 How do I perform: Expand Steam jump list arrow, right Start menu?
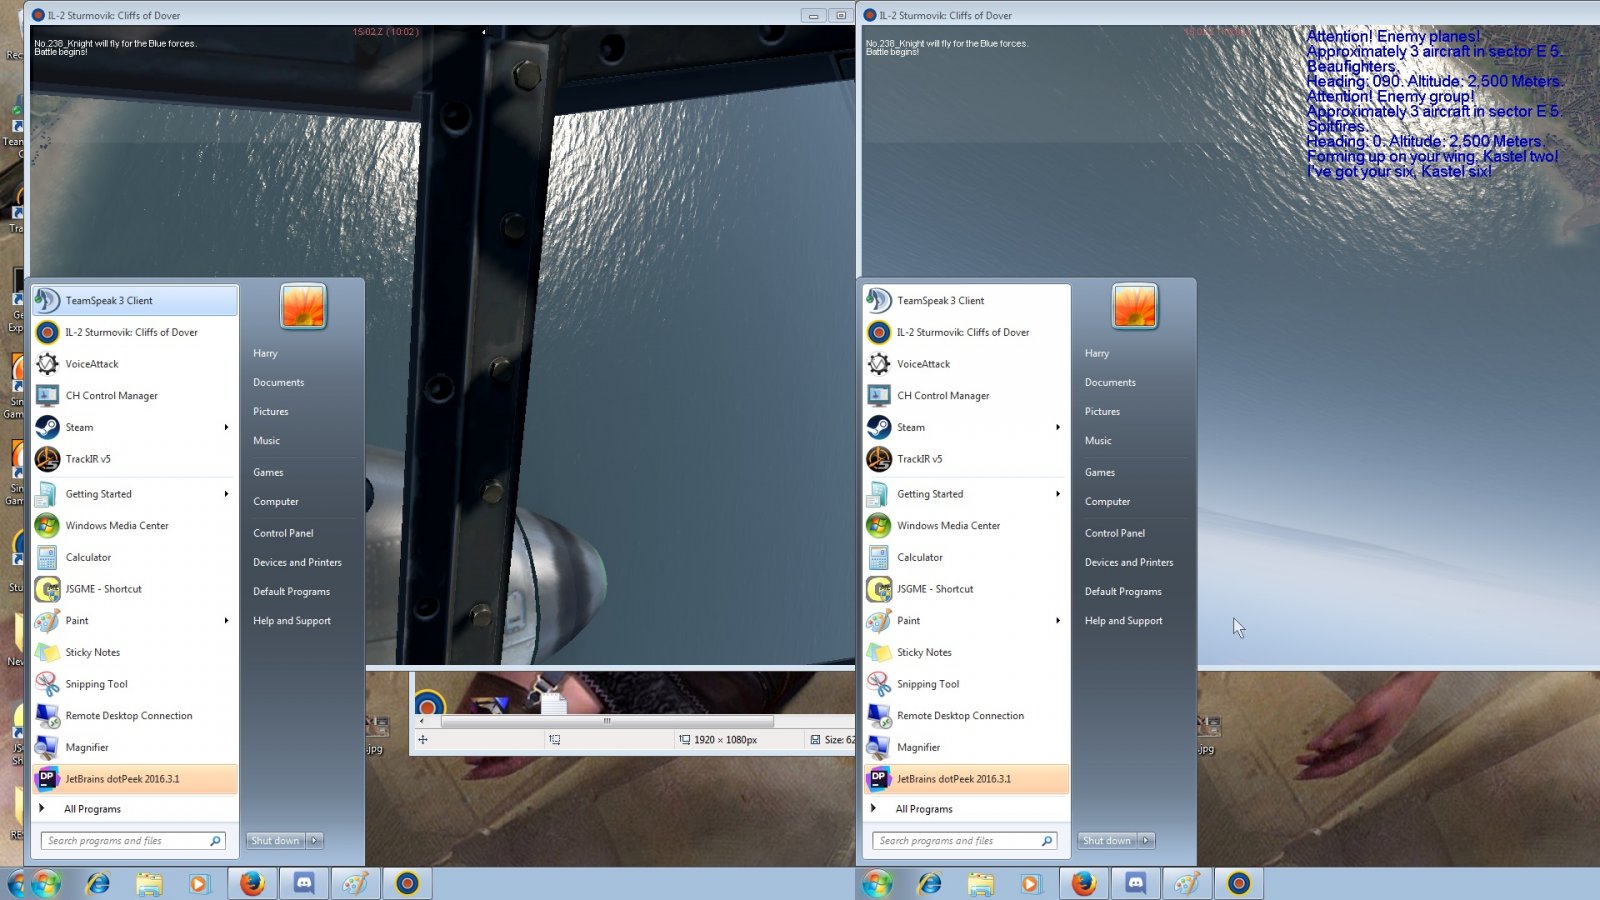(x=1058, y=427)
